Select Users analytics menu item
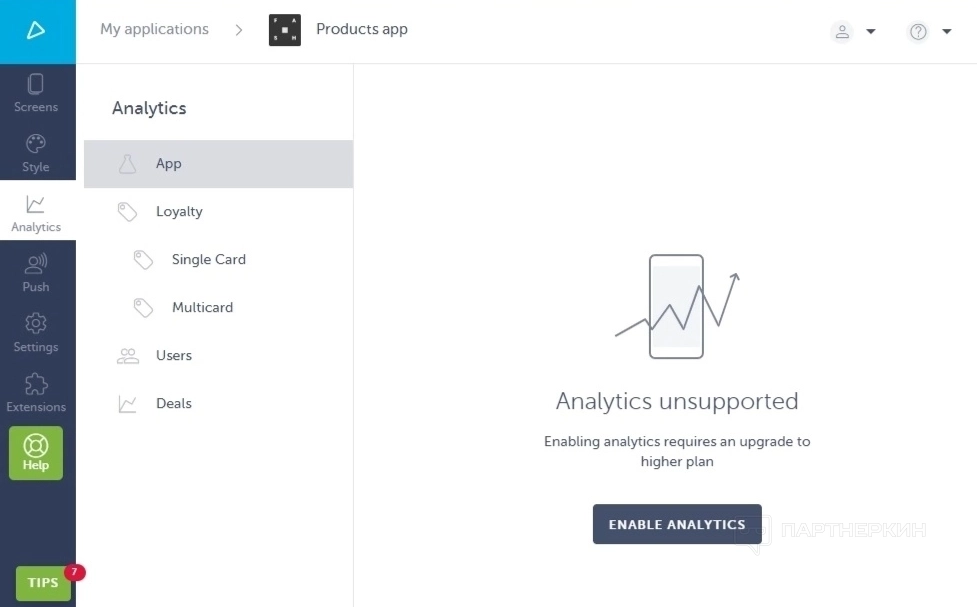Image resolution: width=977 pixels, height=607 pixels. click(174, 356)
